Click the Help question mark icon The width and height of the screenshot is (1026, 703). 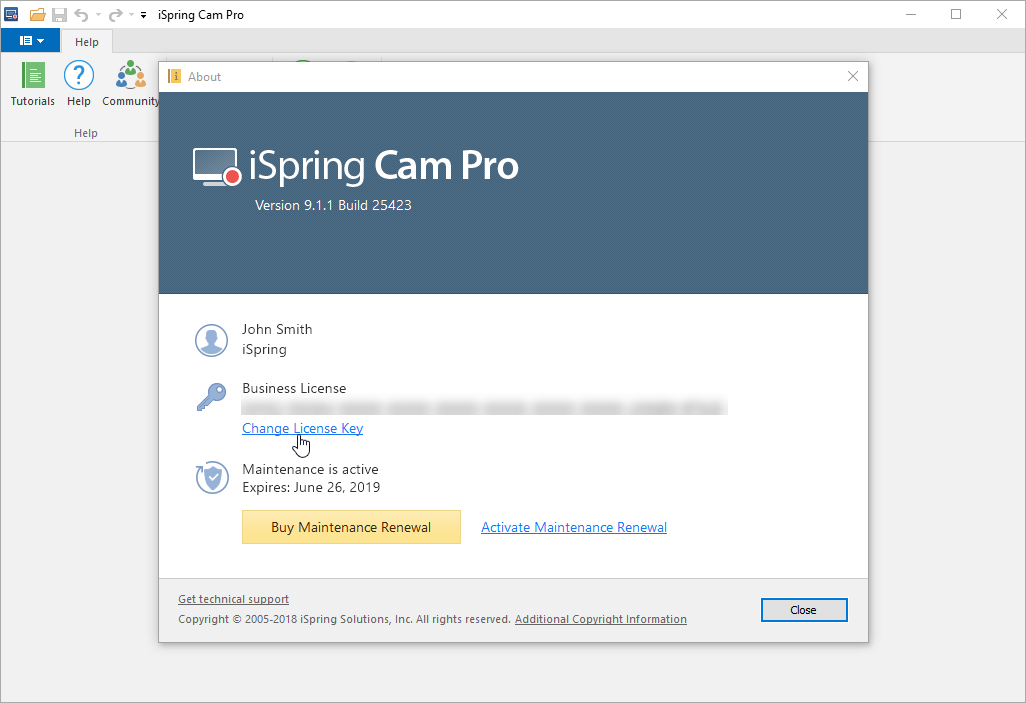79,83
